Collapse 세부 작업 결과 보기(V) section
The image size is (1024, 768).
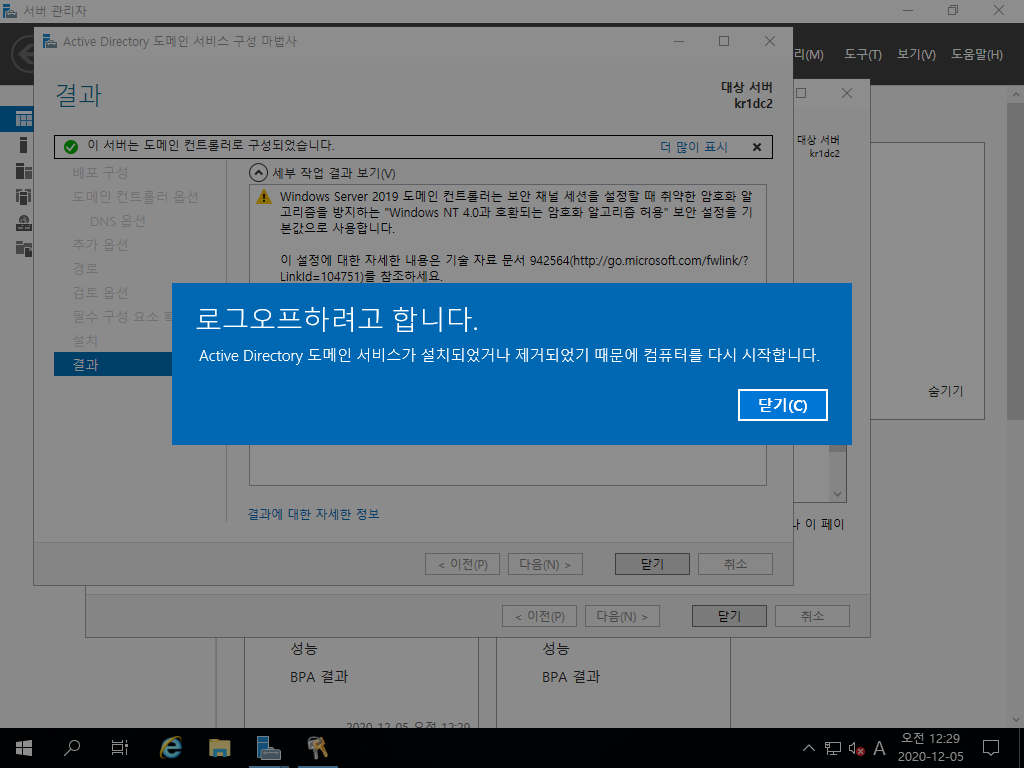pos(259,173)
